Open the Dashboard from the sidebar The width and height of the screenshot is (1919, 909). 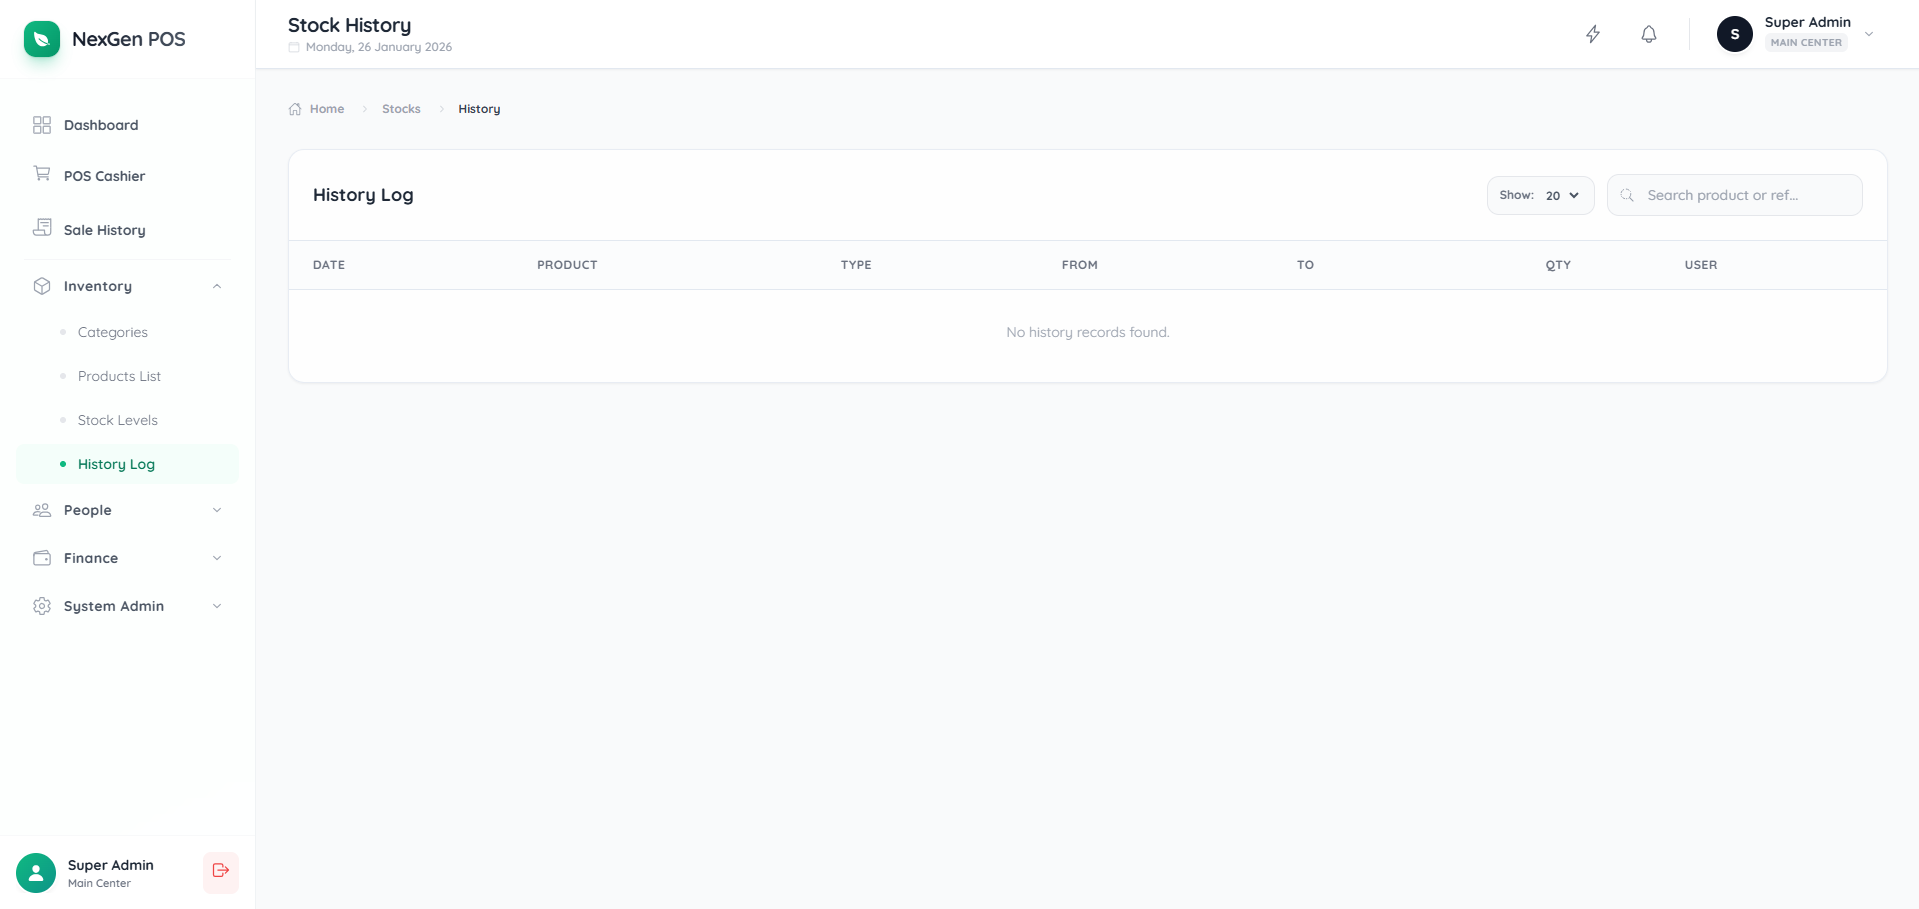pyautogui.click(x=100, y=124)
